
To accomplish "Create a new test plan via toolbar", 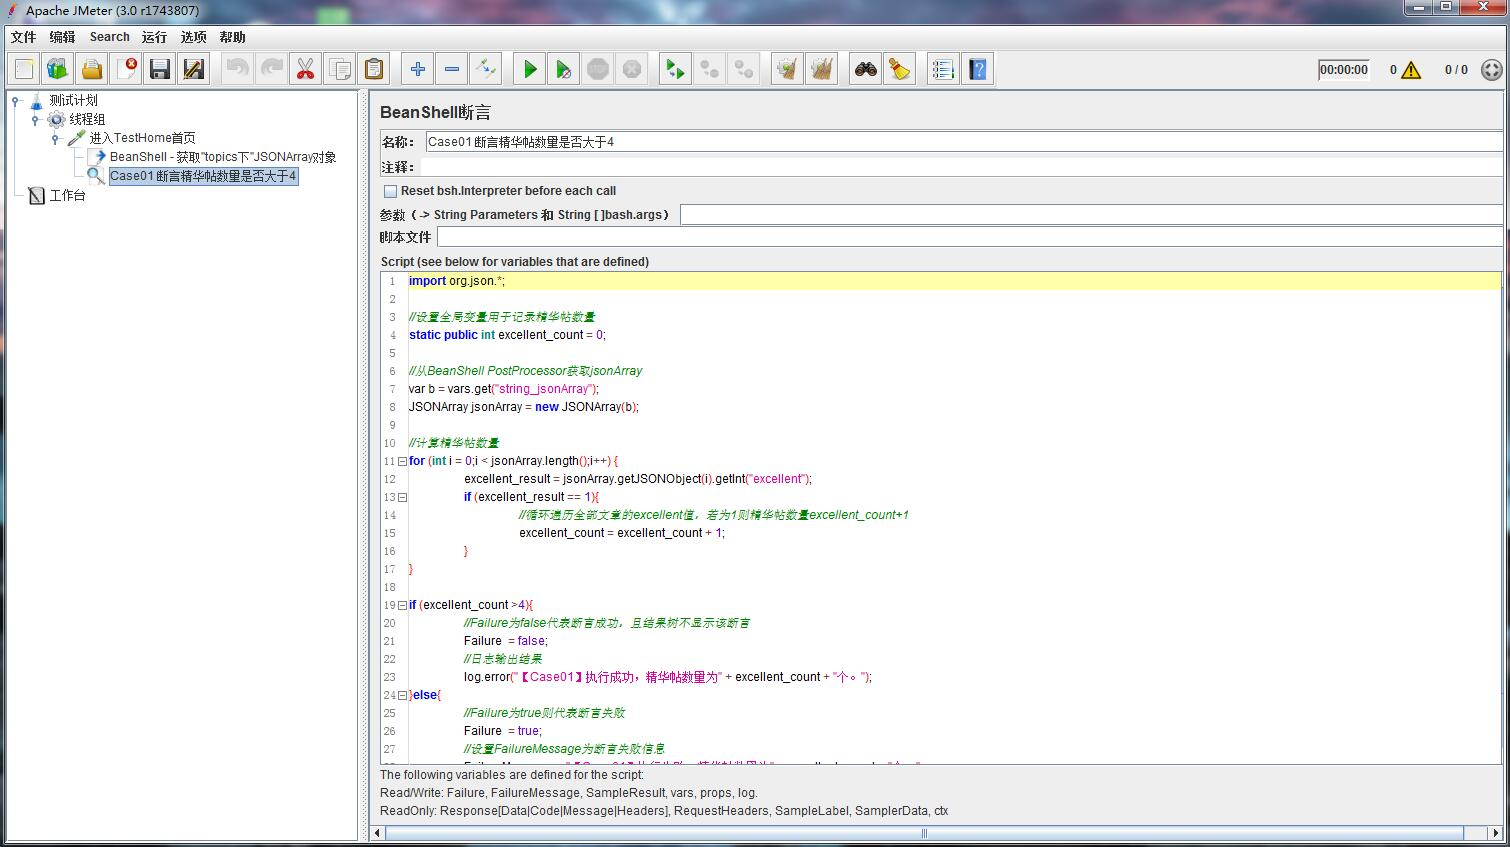I will pyautogui.click(x=24, y=69).
